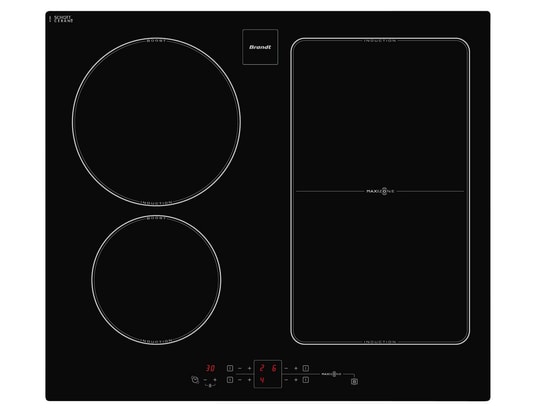The image size is (537, 410).
Task: Lower power with minus beside the '2' display
Action: [x=240, y=368]
